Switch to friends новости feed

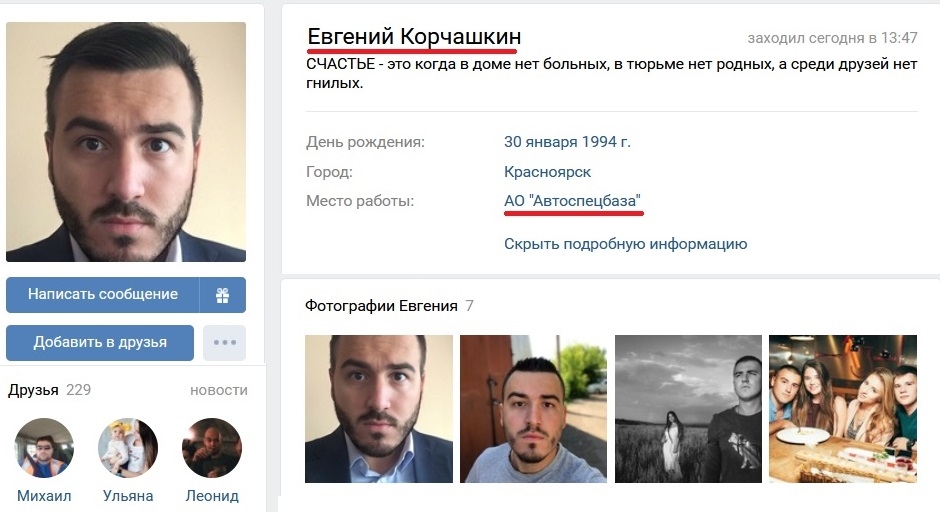219,390
